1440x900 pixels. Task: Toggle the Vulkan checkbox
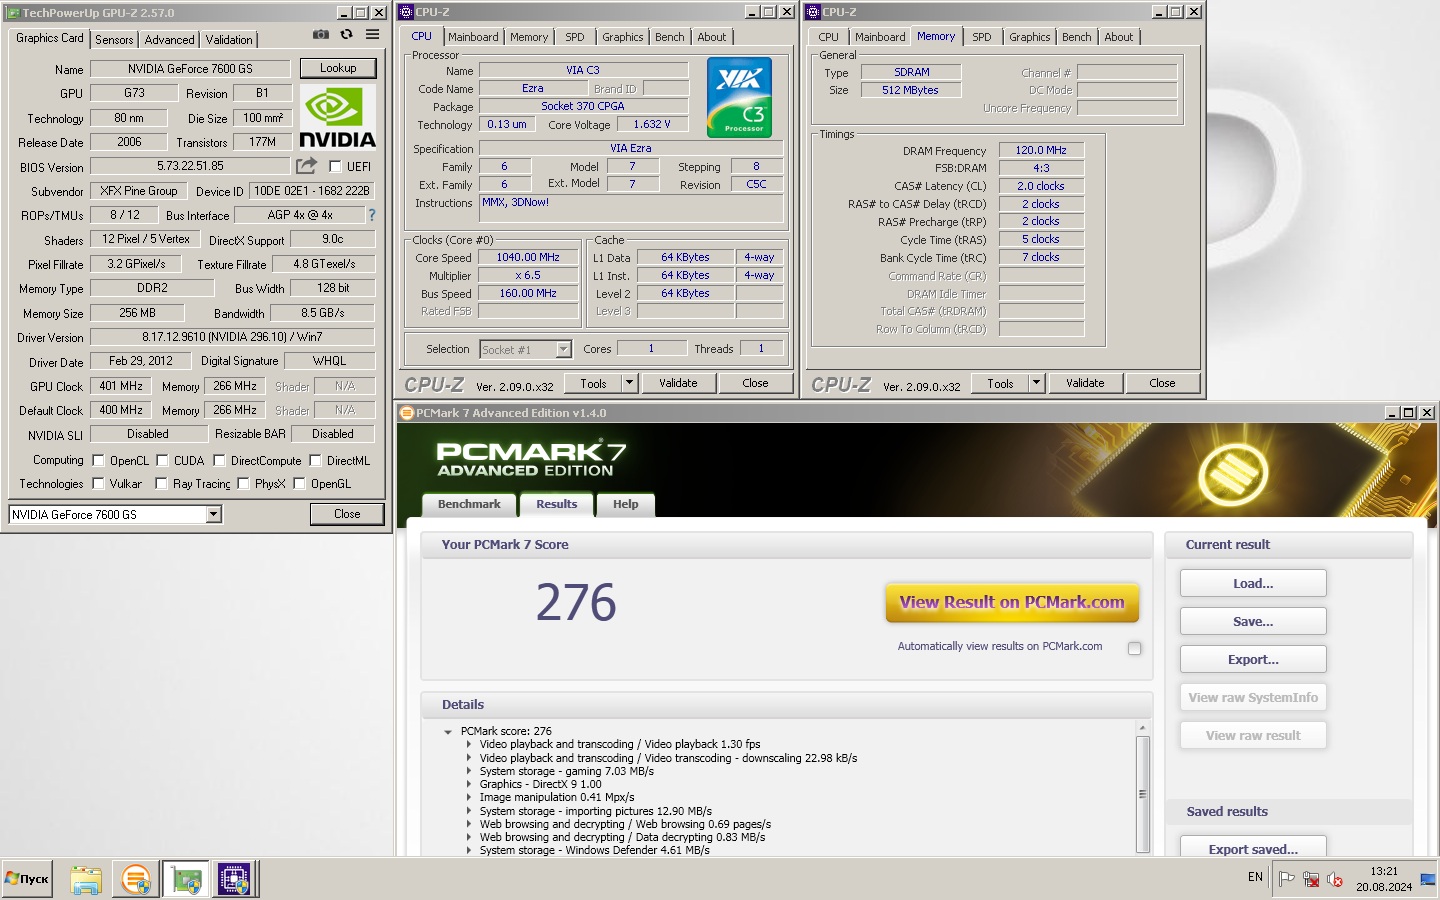pos(98,484)
